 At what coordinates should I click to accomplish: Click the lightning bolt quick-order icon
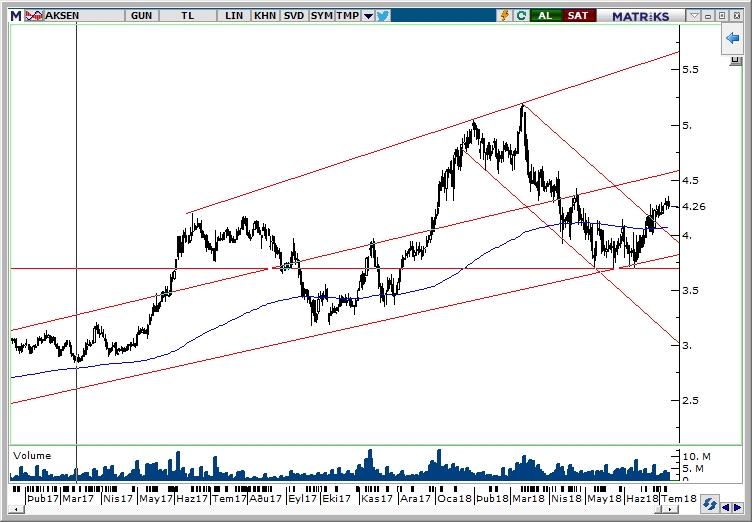click(x=505, y=16)
